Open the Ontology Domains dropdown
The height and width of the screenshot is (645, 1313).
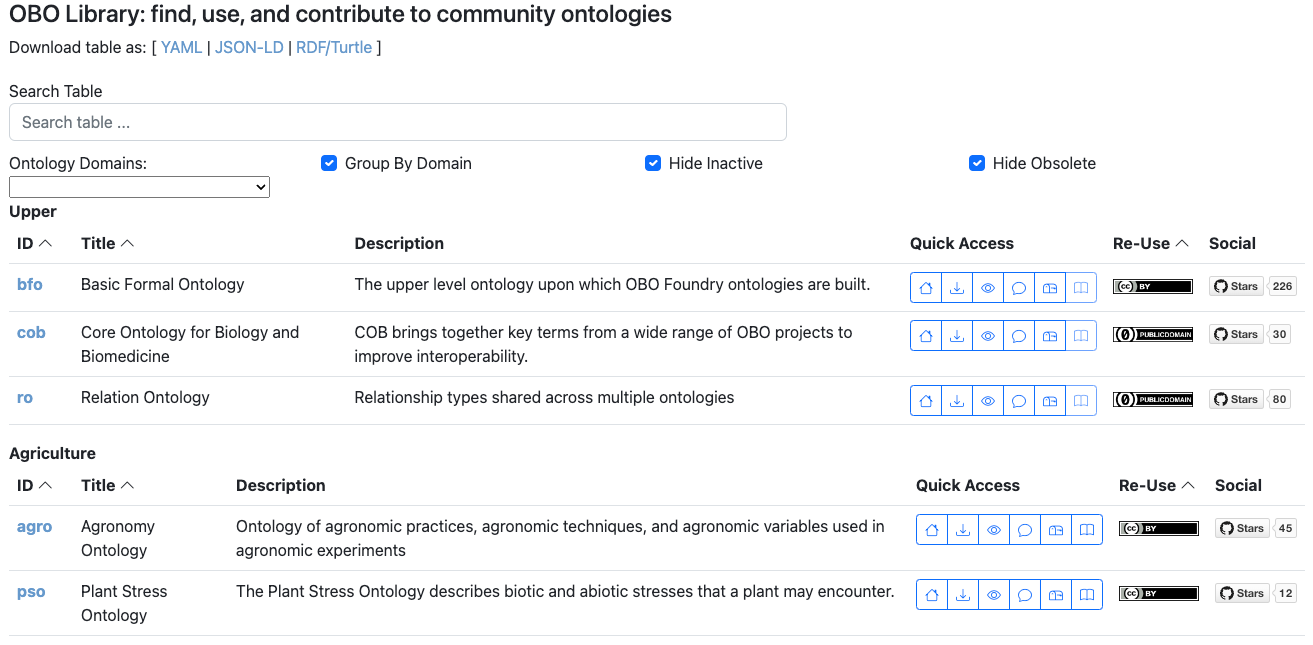tap(139, 187)
